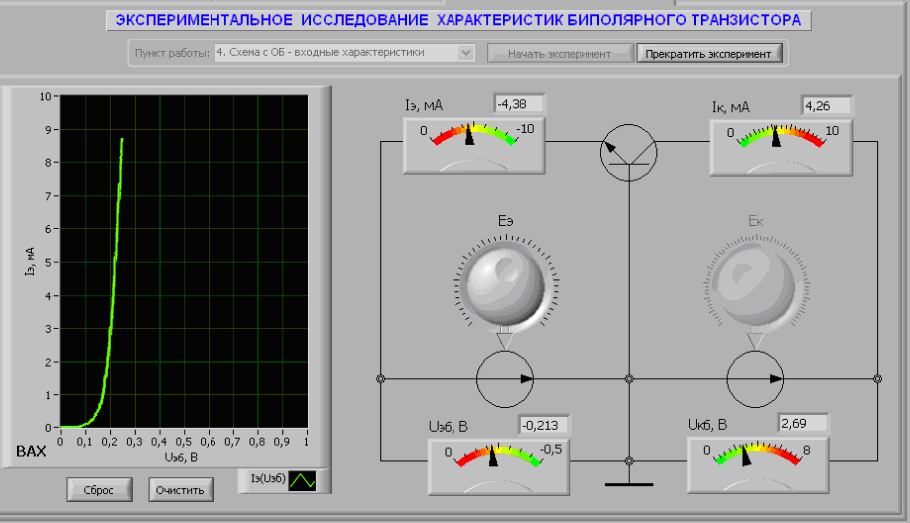Click the Сброс button below graph
The height and width of the screenshot is (523, 910).
tap(99, 490)
